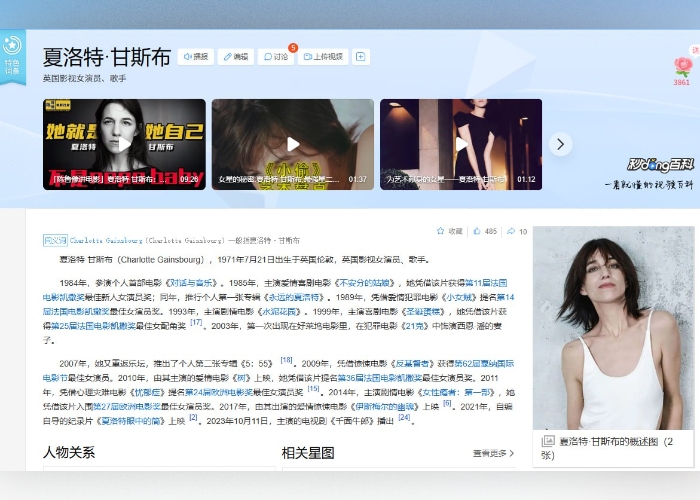This screenshot has height=500, width=700.
Task: Play the 《小偷》 video with 01:37 duration
Action: (293, 144)
